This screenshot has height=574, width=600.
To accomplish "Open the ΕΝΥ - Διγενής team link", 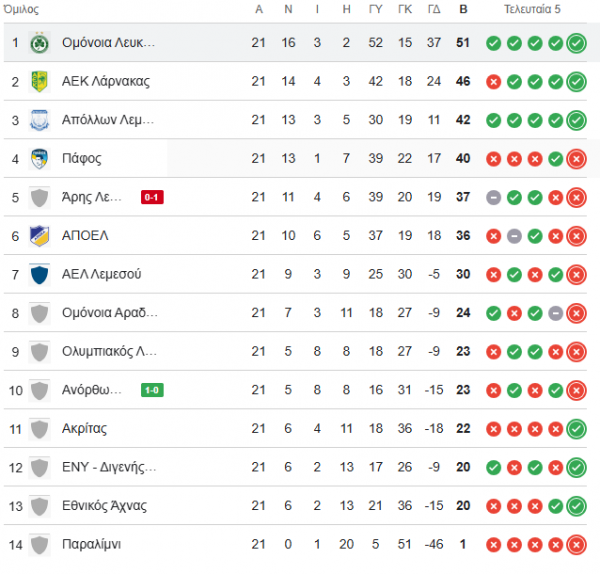I will pyautogui.click(x=109, y=467).
